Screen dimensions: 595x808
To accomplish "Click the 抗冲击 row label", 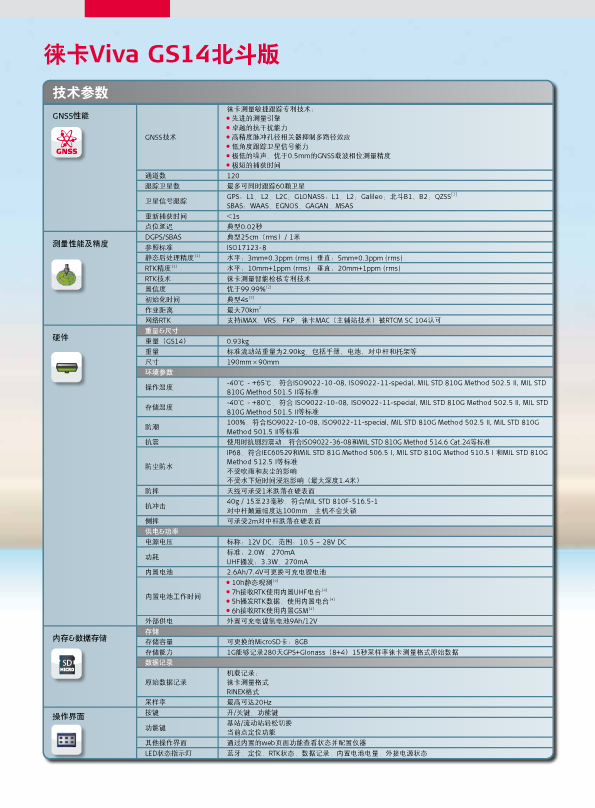I will (x=156, y=506).
